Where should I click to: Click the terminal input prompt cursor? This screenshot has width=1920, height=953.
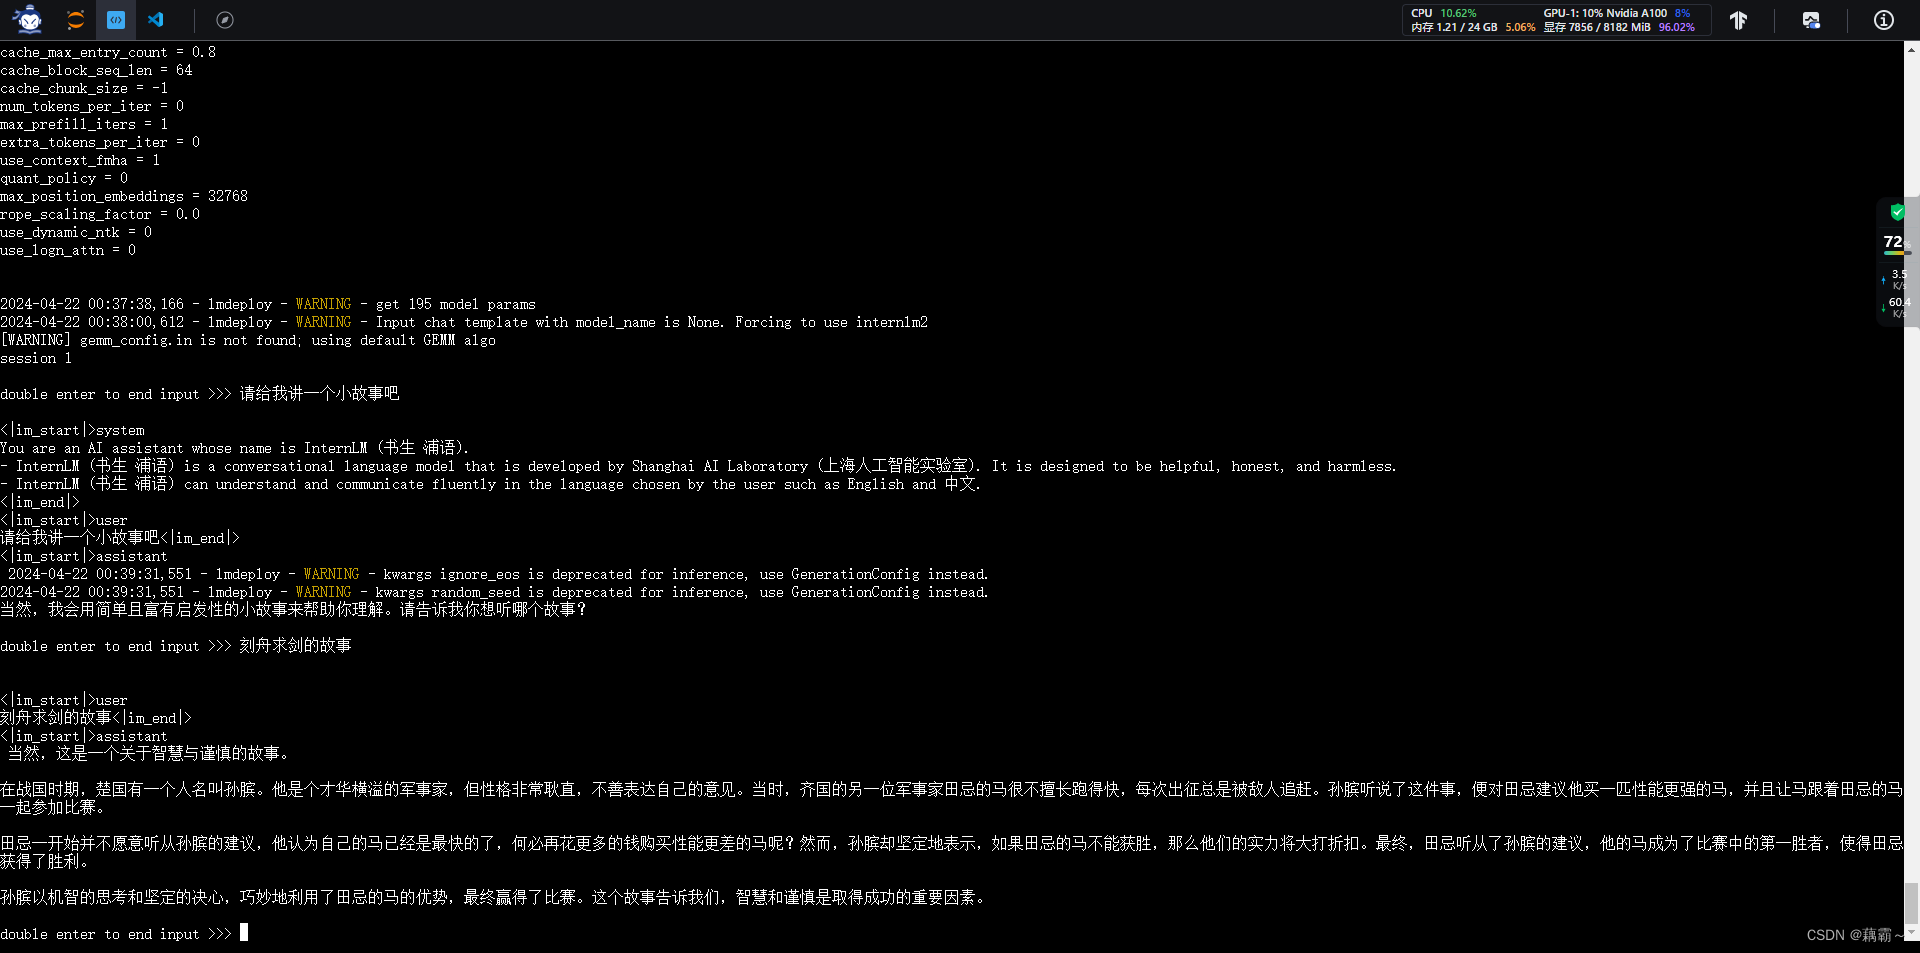click(x=244, y=932)
